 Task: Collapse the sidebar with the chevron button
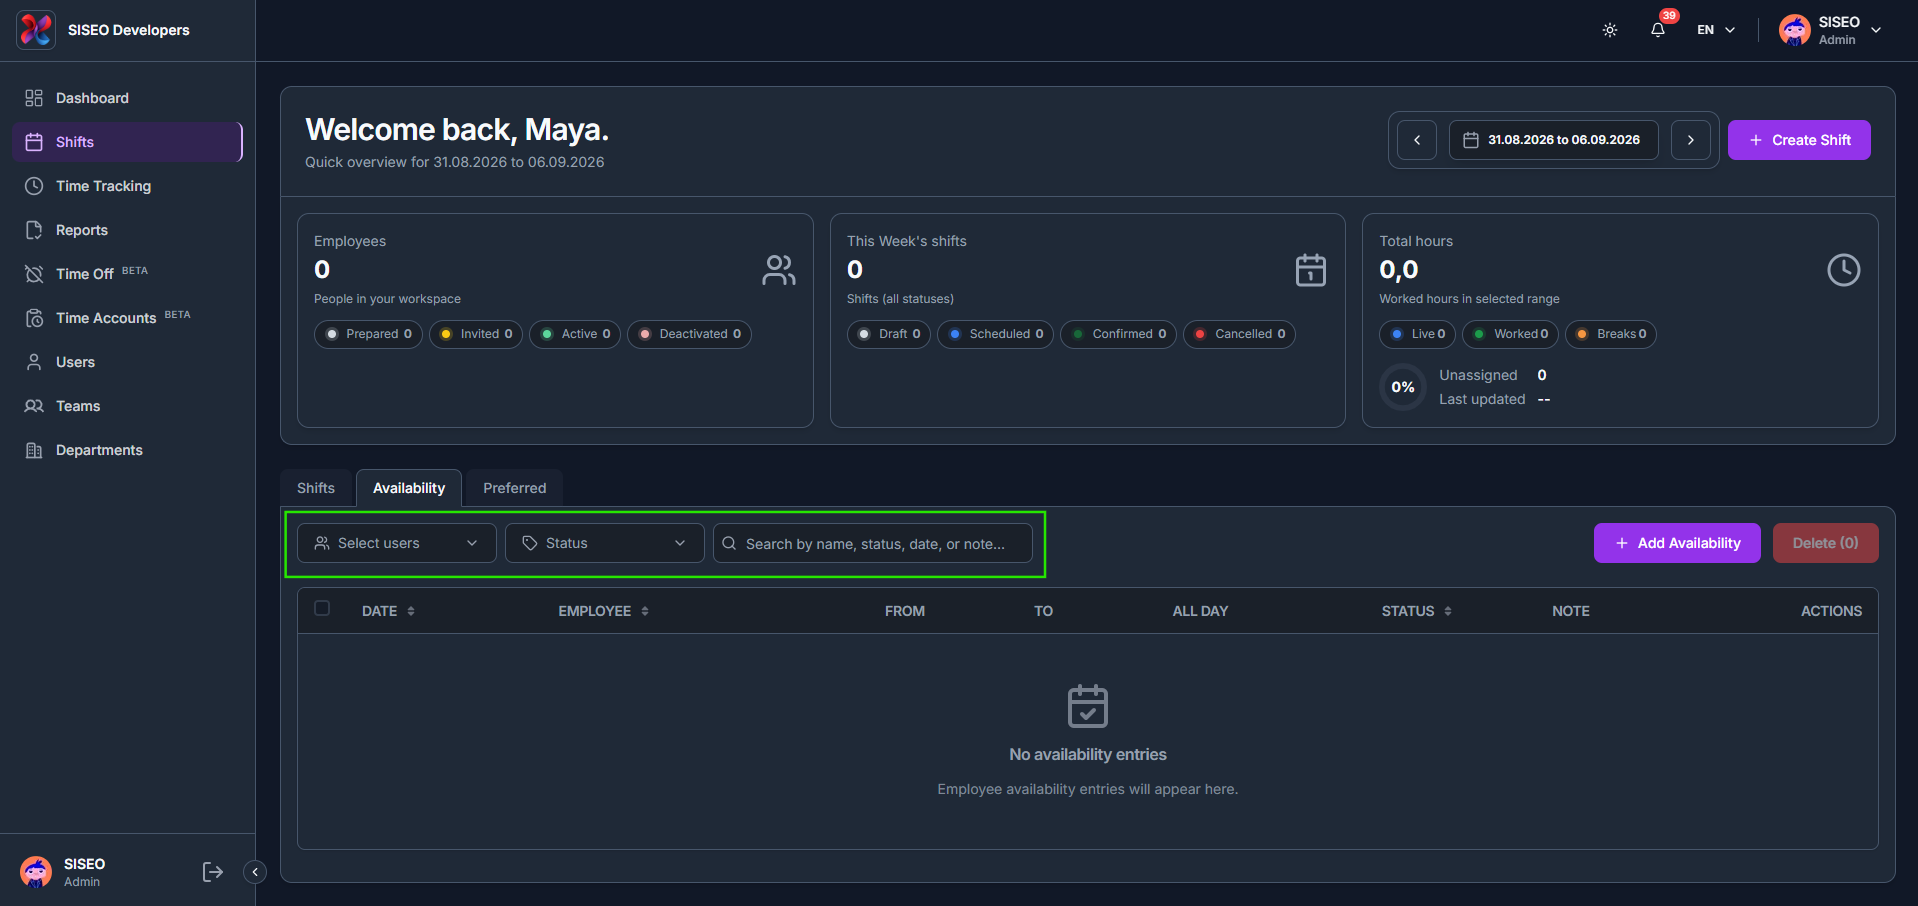(x=255, y=872)
